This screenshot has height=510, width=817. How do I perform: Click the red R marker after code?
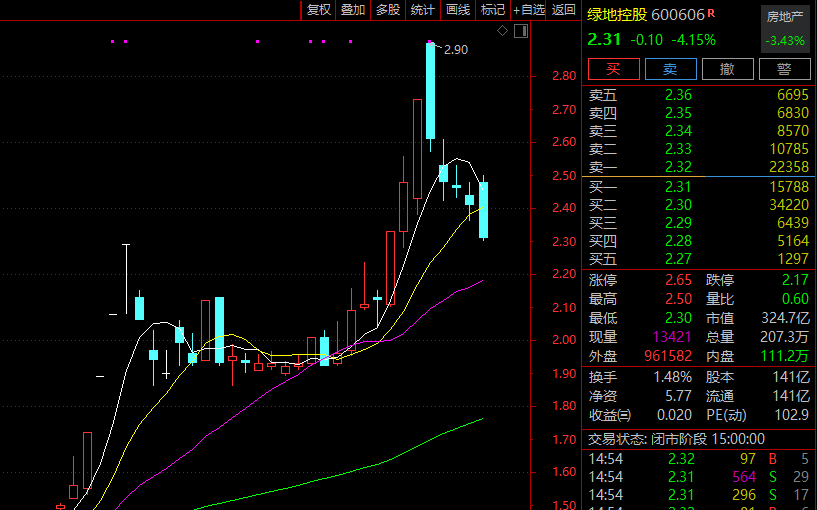tap(711, 13)
